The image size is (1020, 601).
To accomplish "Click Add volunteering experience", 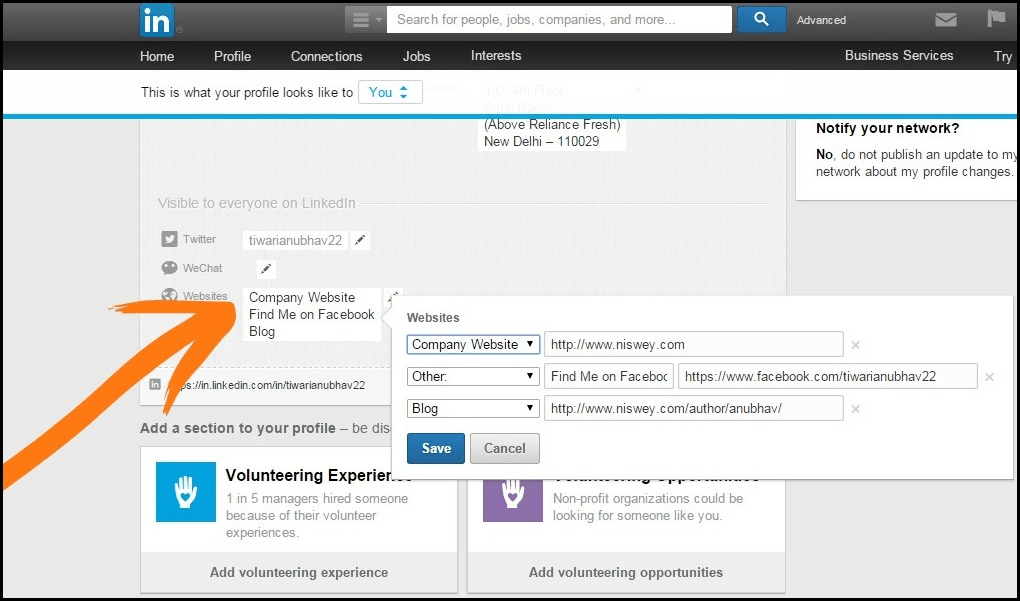I will click(299, 572).
